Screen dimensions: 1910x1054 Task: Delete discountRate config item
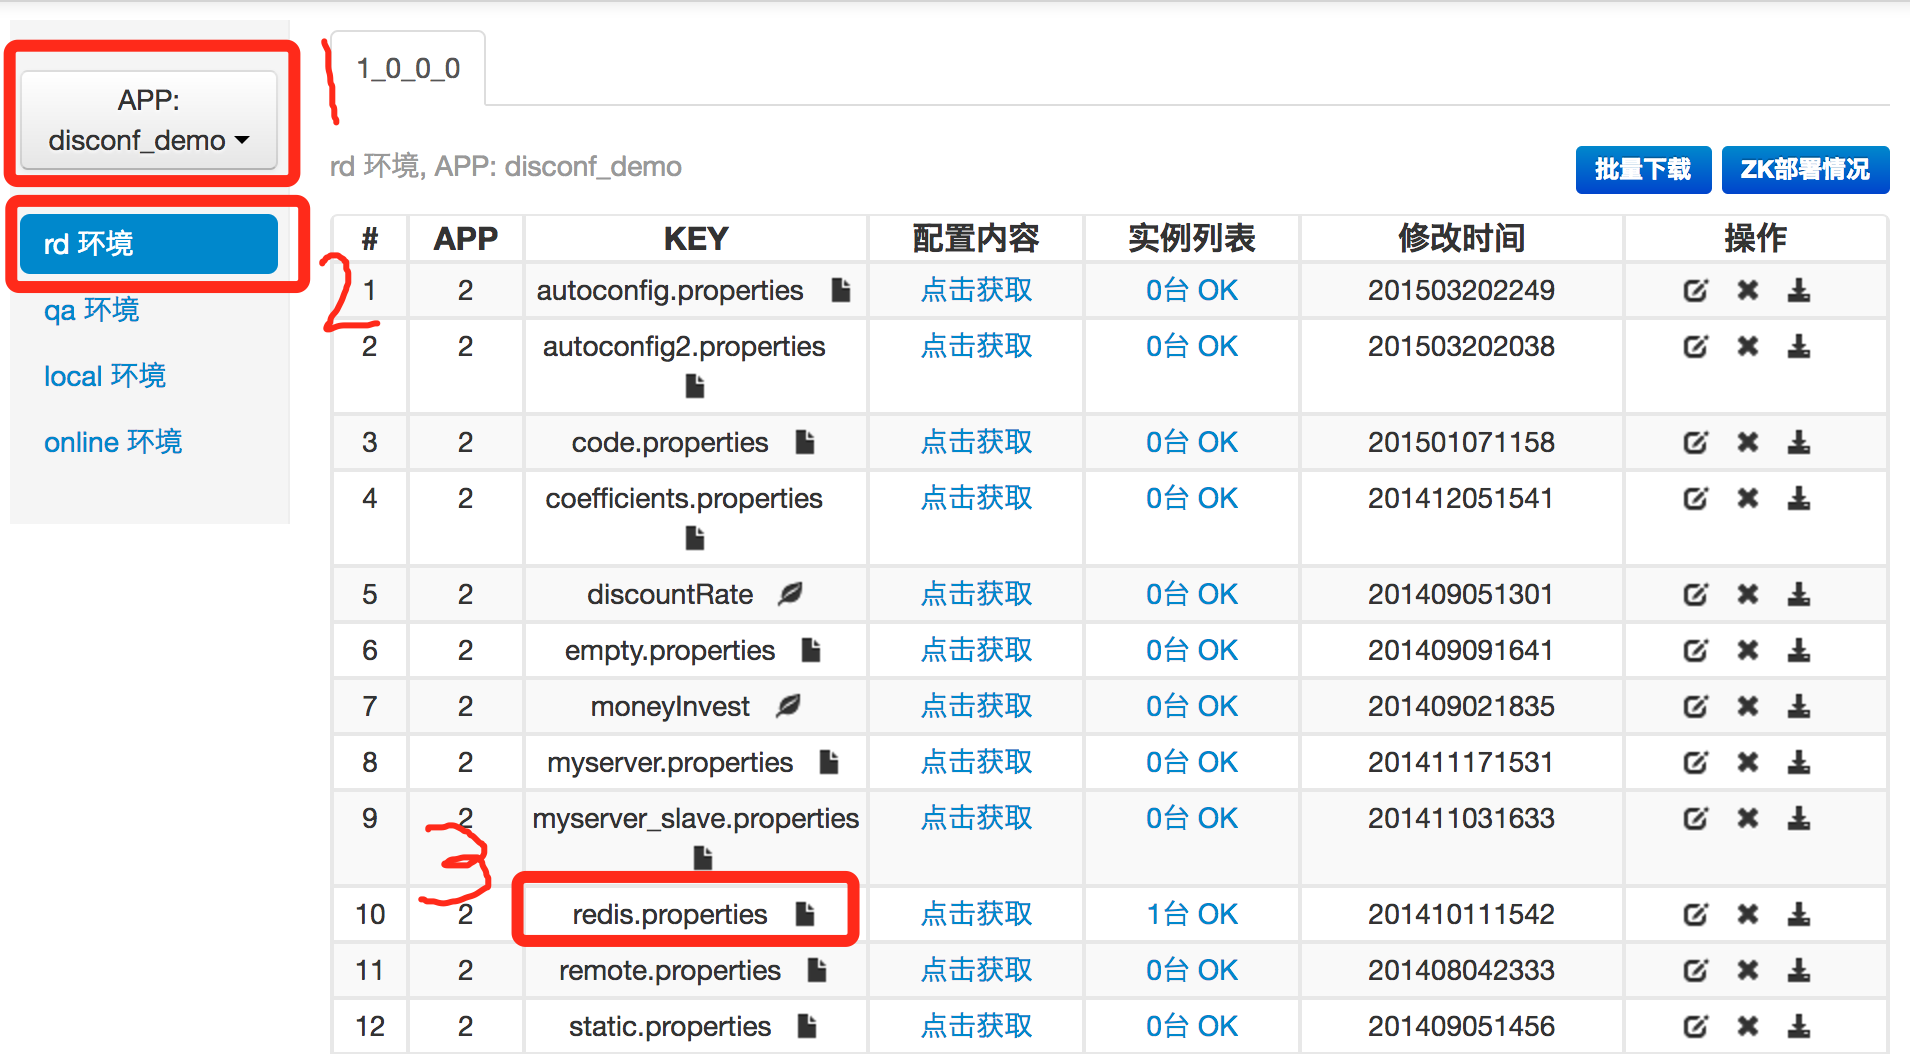tap(1747, 595)
